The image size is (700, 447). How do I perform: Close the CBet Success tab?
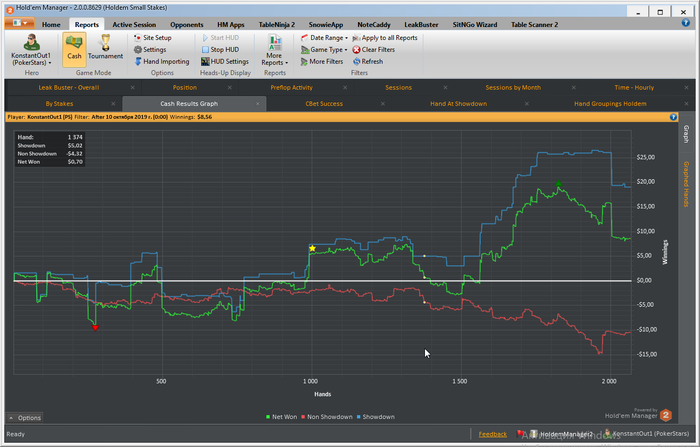[x=383, y=104]
